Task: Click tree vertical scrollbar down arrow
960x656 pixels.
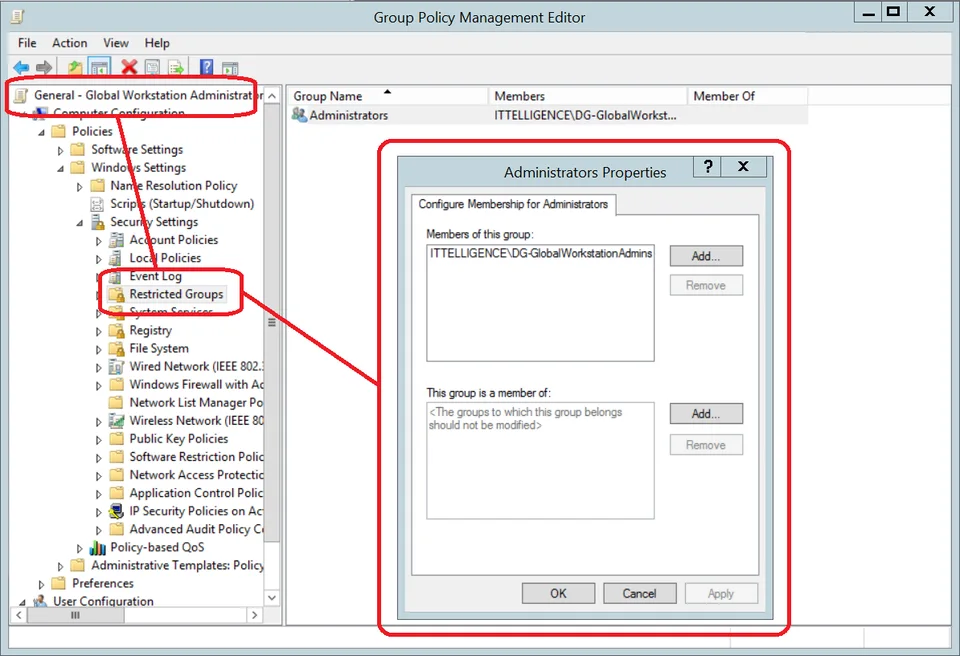Action: [272, 597]
